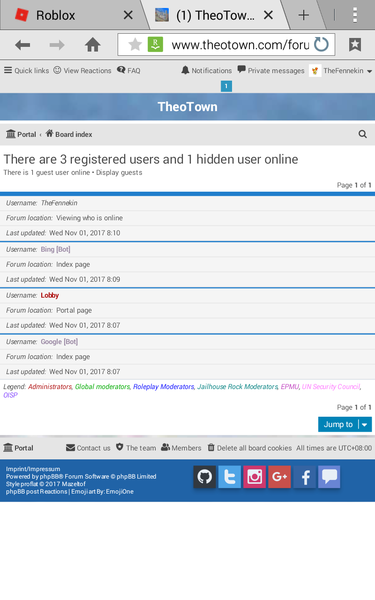Open The team page
This screenshot has width=375, height=600.
[136, 448]
